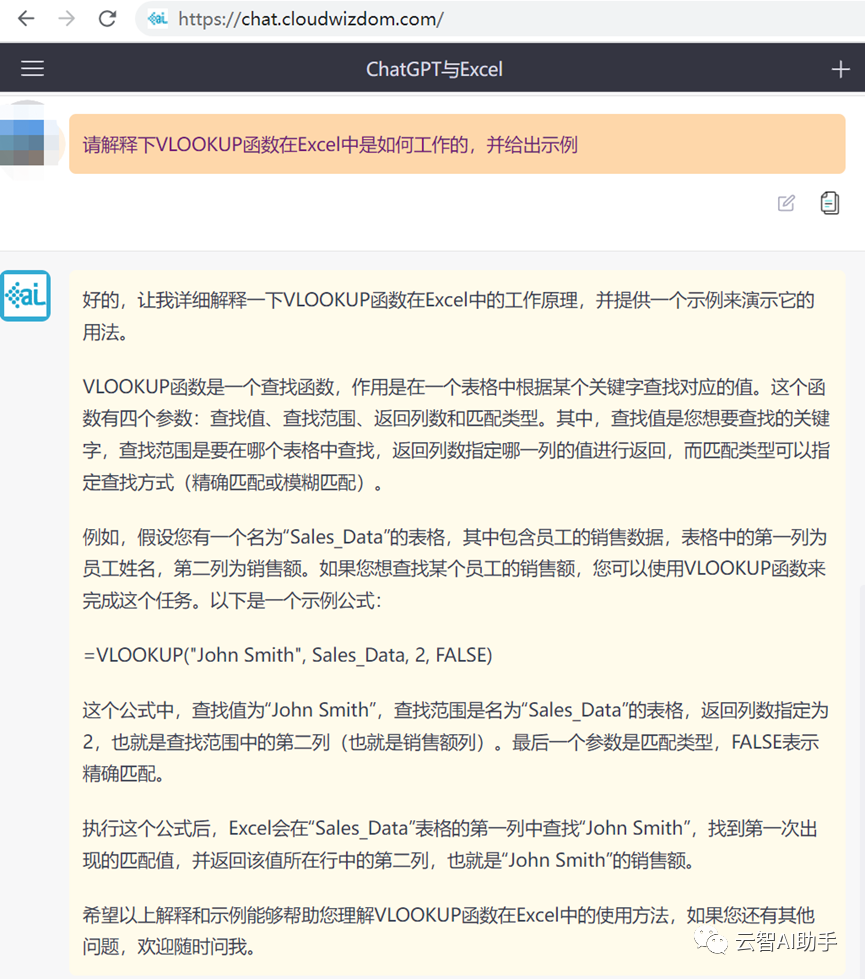The width and height of the screenshot is (865, 979).
Task: Edit the user message with the pencil icon
Action: [786, 203]
